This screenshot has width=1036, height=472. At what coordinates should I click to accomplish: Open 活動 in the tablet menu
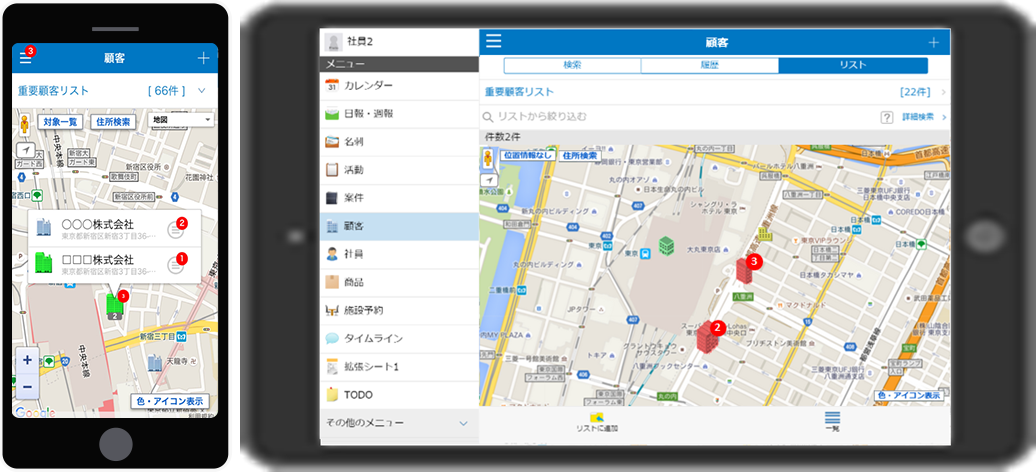coord(400,170)
